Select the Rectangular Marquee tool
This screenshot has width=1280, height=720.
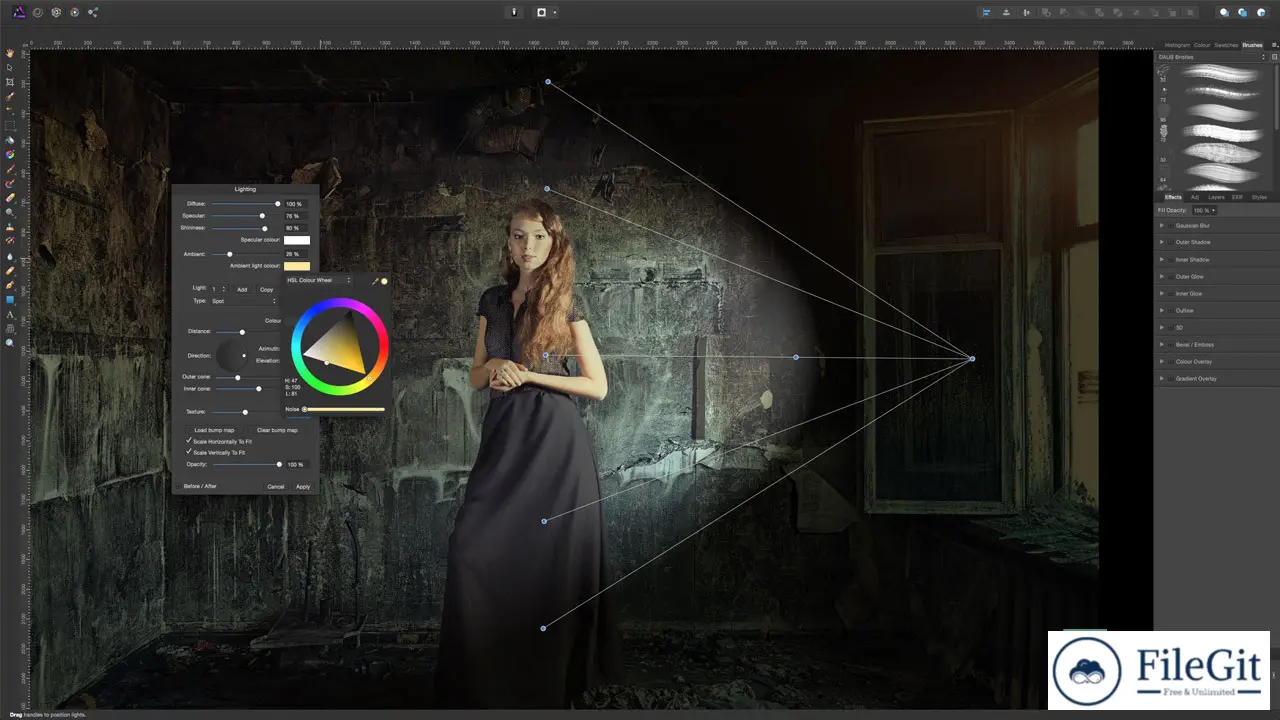10,125
